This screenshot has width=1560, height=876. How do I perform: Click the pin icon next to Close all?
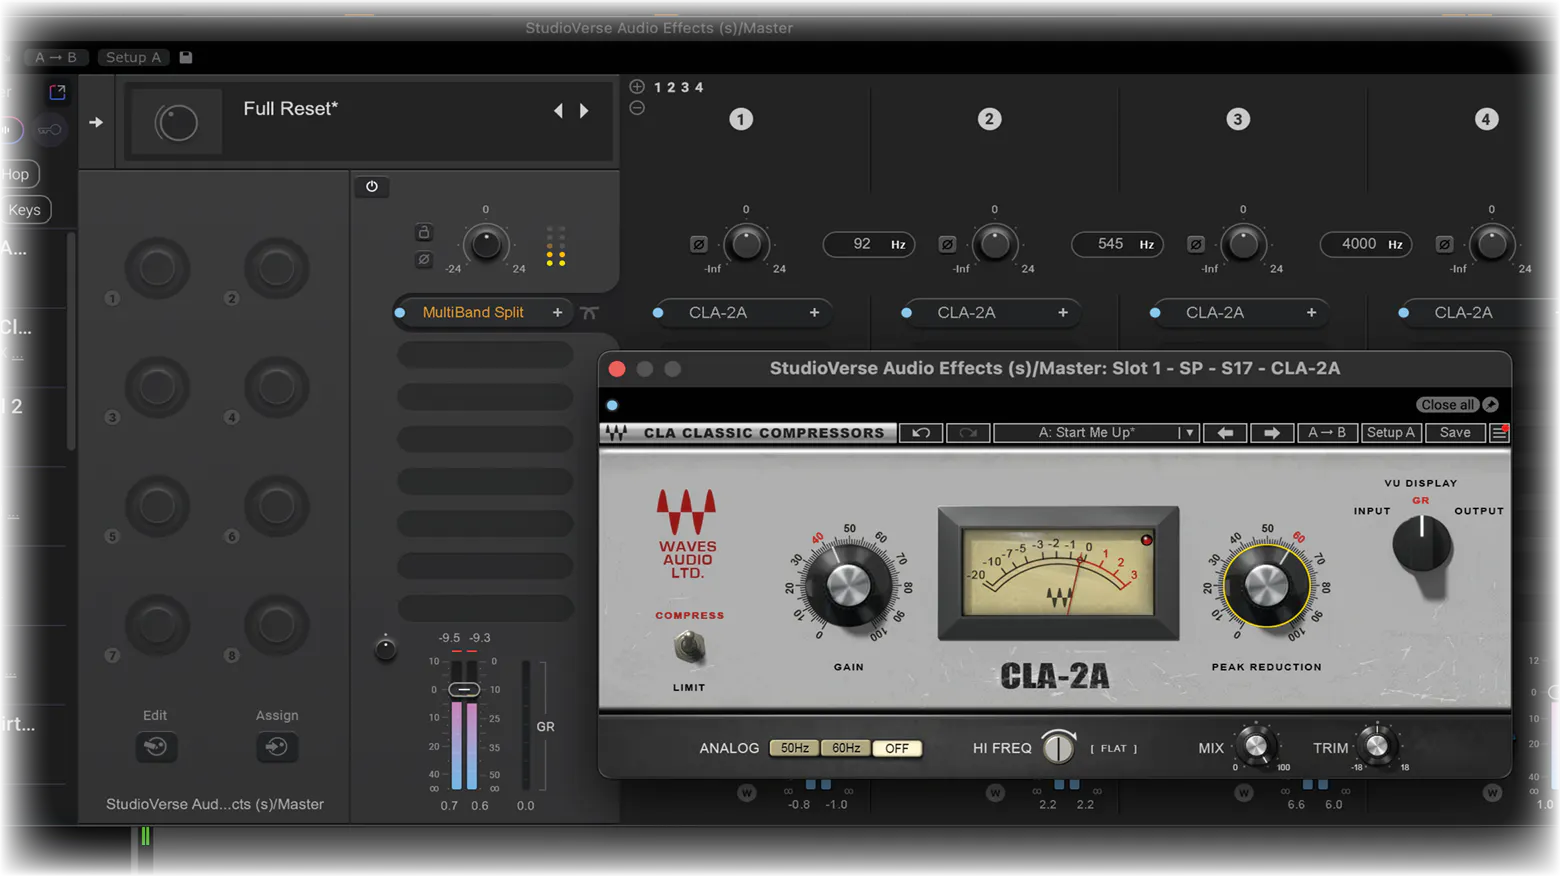1491,405
